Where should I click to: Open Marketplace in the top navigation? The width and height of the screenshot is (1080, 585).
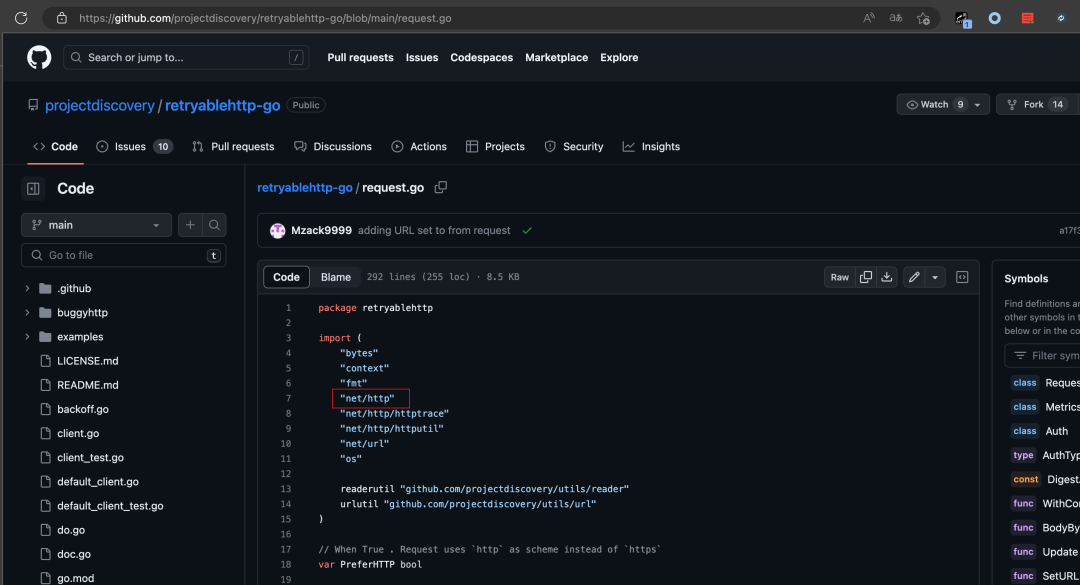(x=557, y=58)
